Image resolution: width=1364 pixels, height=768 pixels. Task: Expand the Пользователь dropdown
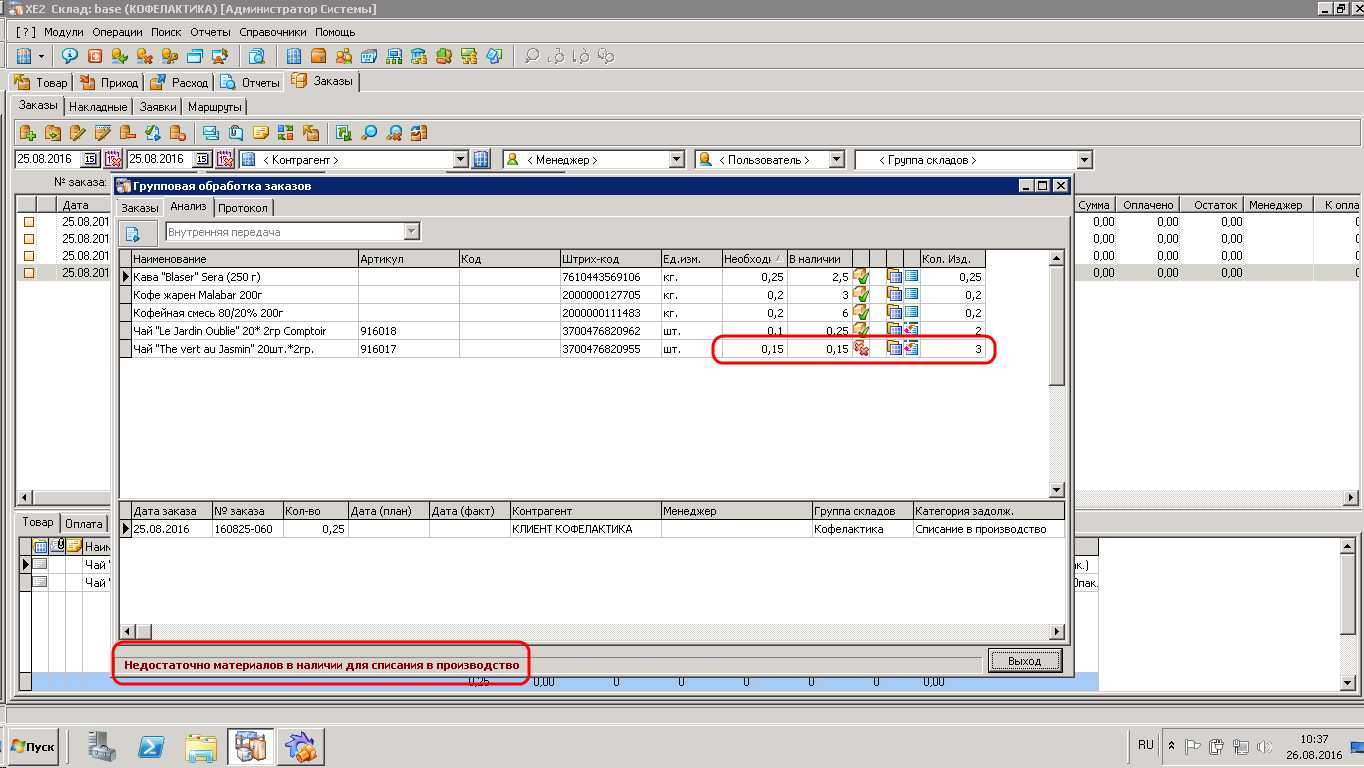pos(836,159)
